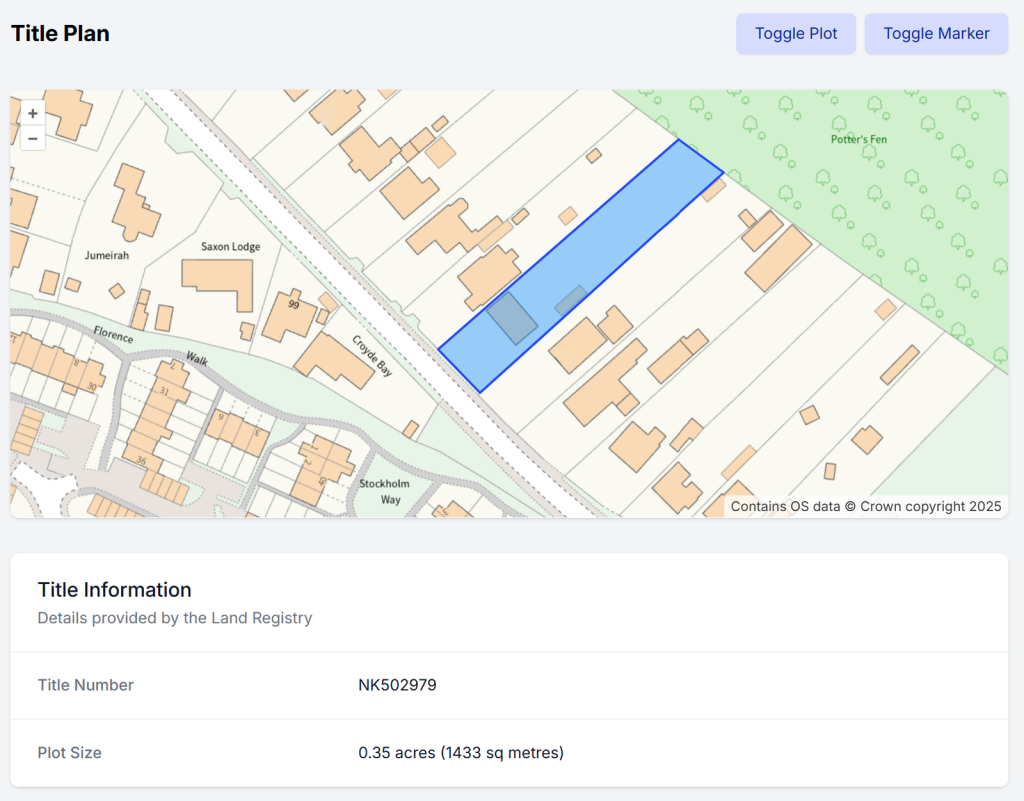Click title number NK502979
Screen dimensions: 1024x801
click(397, 685)
